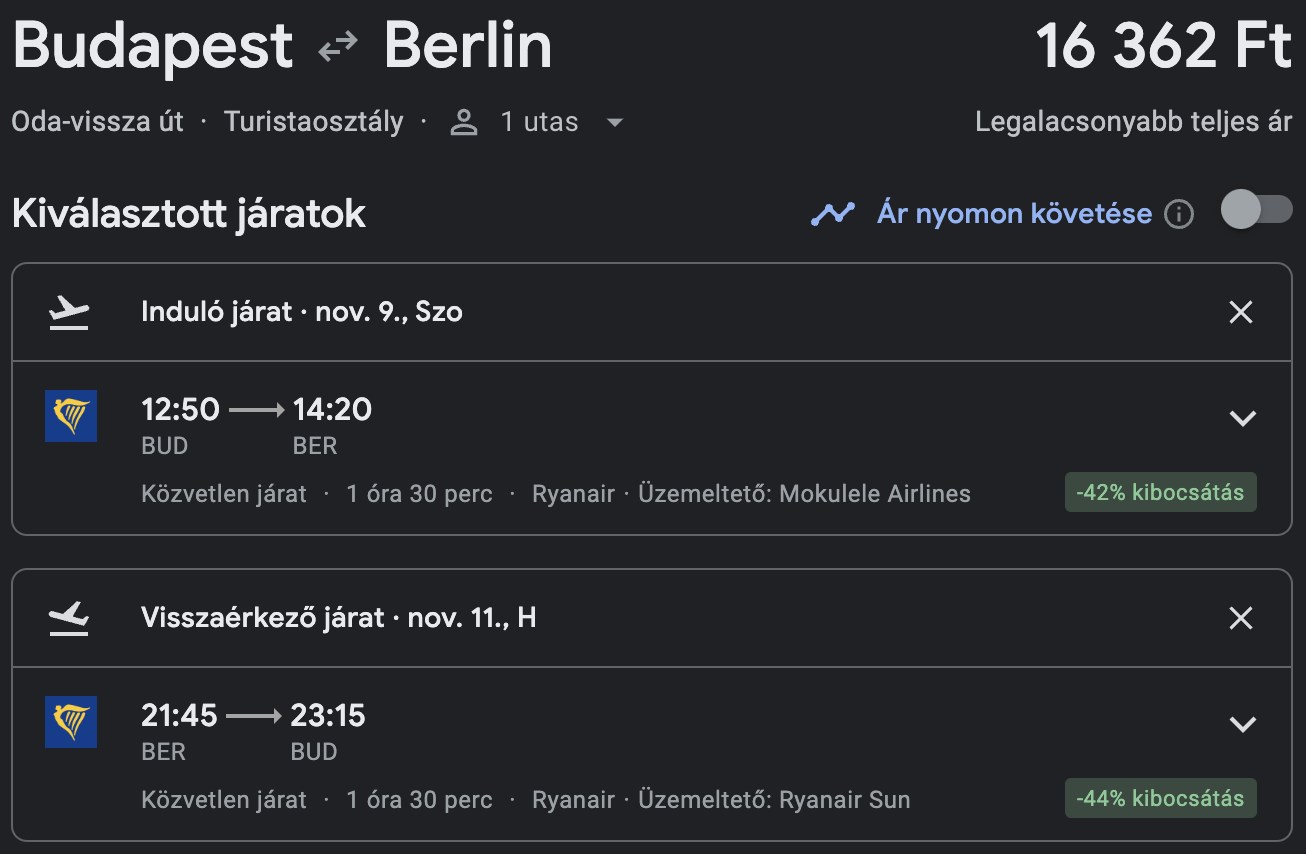Remove the outbound flight with the X button

pyautogui.click(x=1240, y=313)
